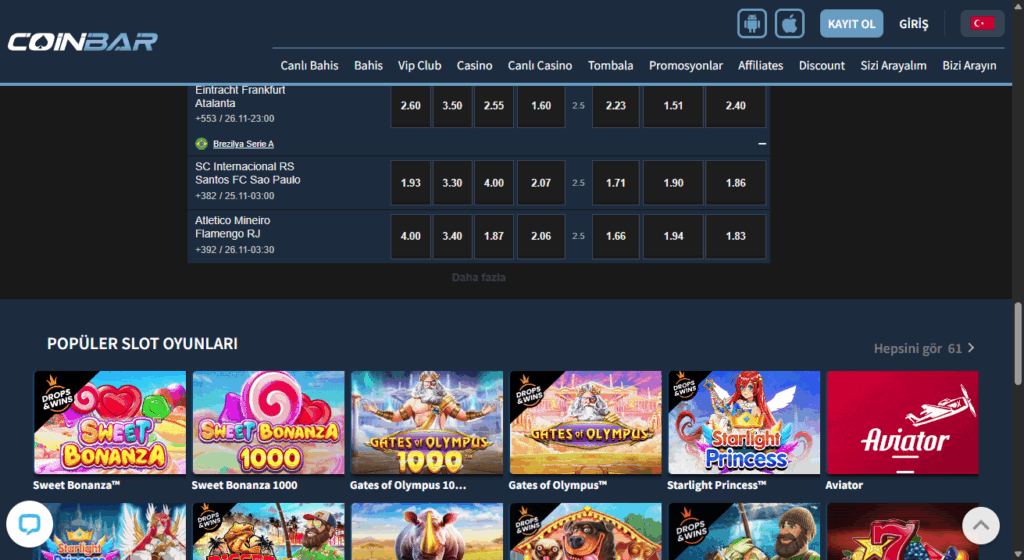This screenshot has height=560, width=1024.
Task: Click the Brazil flag icon beside Serie A
Action: pos(201,144)
